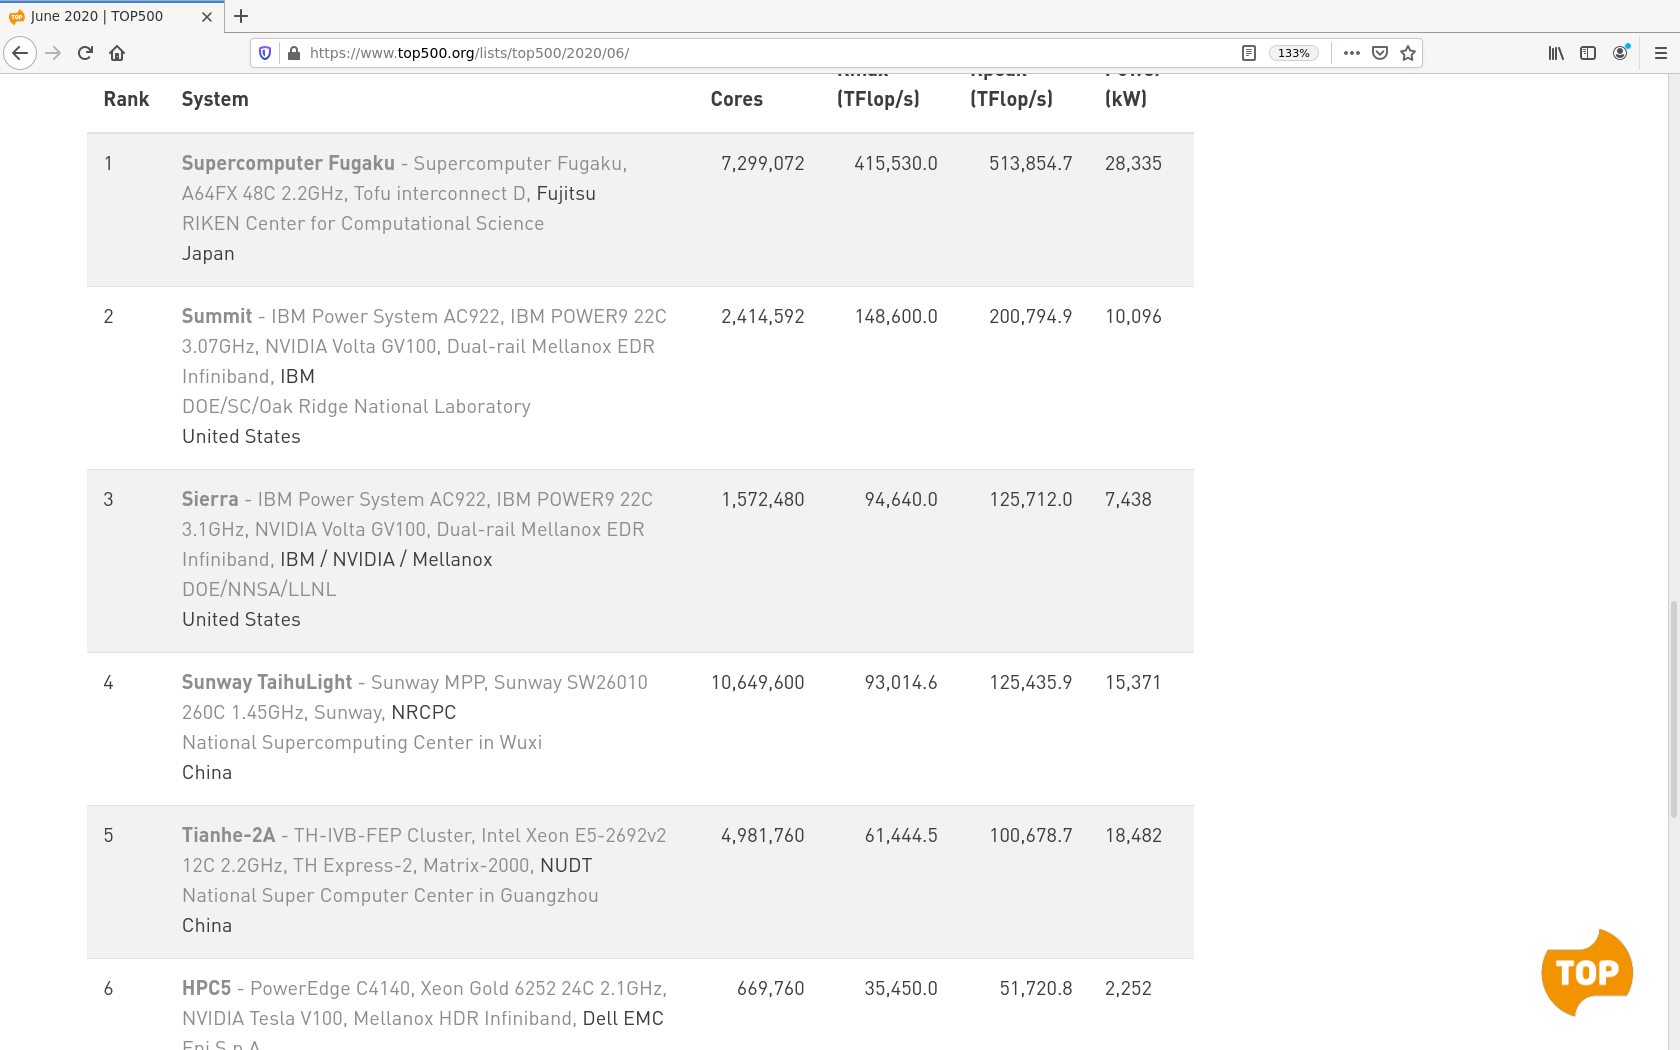Save page to Pocket
Screen dimensions: 1680x1050
click(1380, 53)
